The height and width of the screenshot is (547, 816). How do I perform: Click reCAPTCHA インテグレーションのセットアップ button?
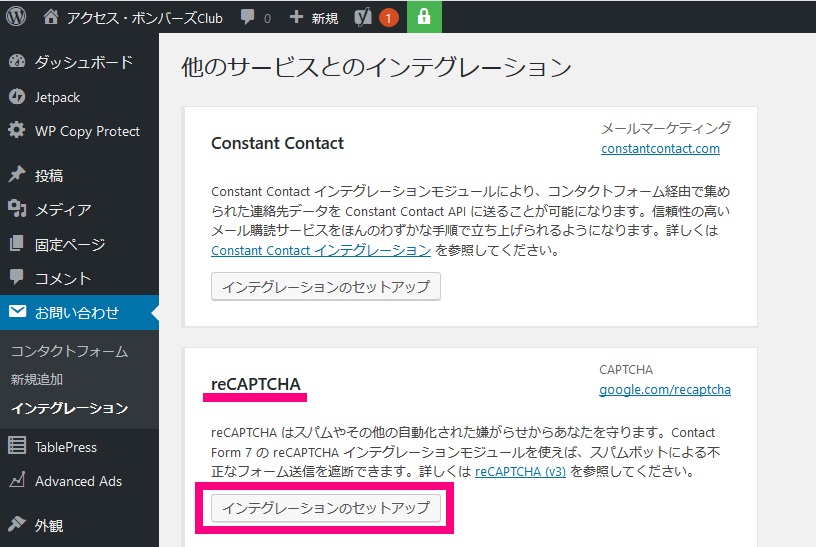[x=326, y=508]
